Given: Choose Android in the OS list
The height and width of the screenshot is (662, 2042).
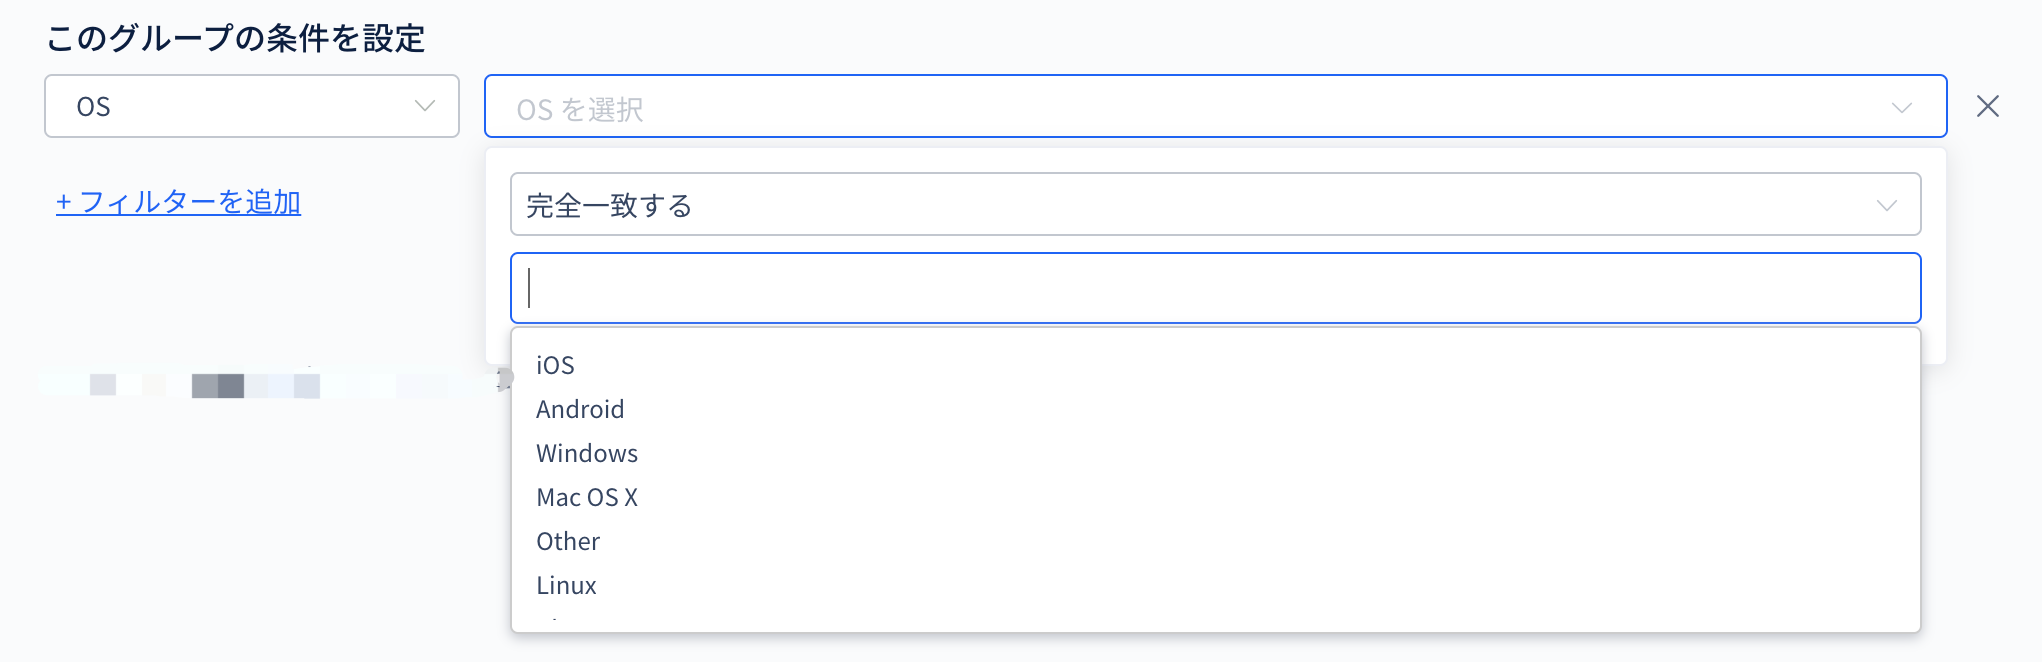Looking at the screenshot, I should click(580, 409).
